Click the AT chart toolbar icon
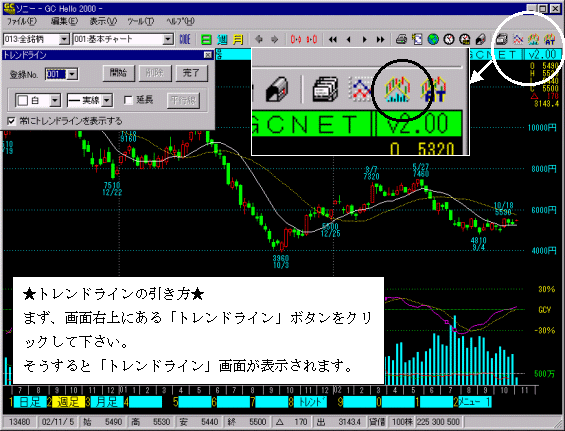Image resolution: width=565 pixels, height=431 pixels. [550, 39]
